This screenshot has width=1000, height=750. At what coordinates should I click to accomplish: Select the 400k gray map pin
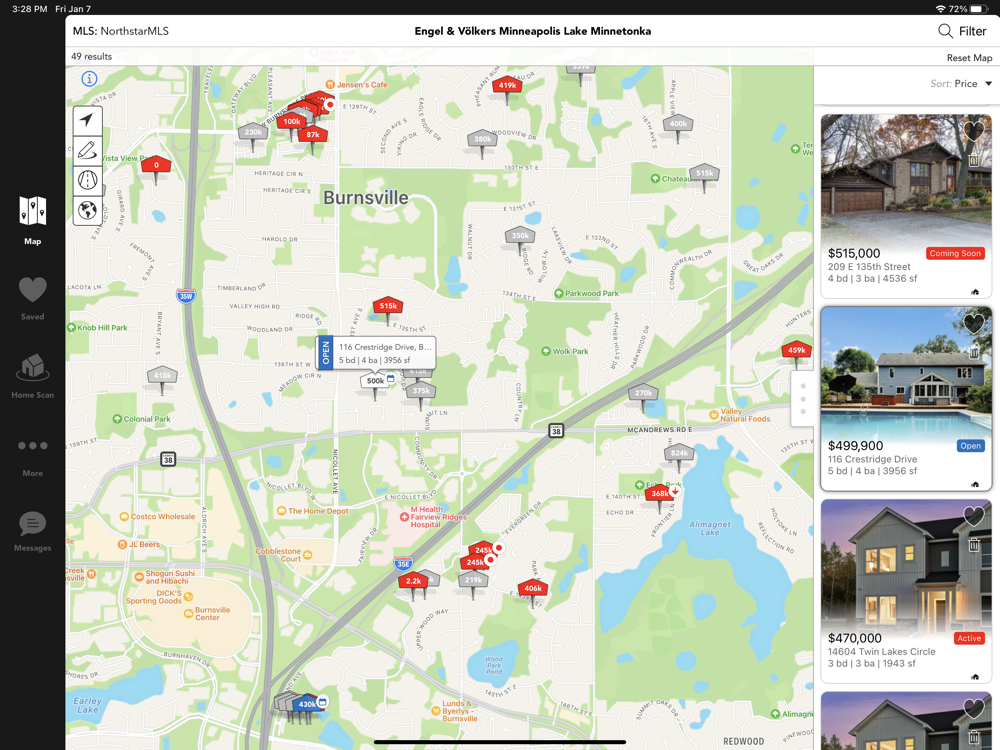point(678,124)
